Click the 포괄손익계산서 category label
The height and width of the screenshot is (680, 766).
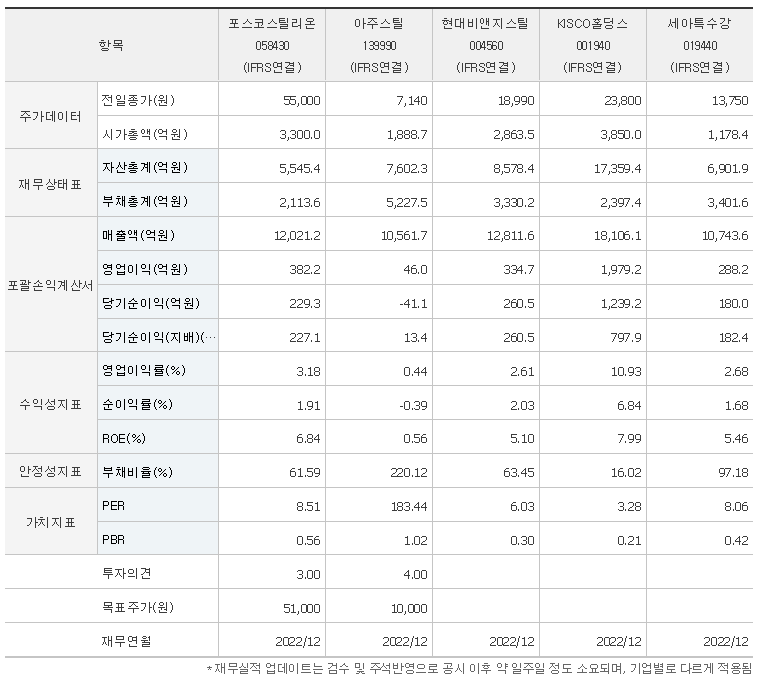click(x=50, y=286)
